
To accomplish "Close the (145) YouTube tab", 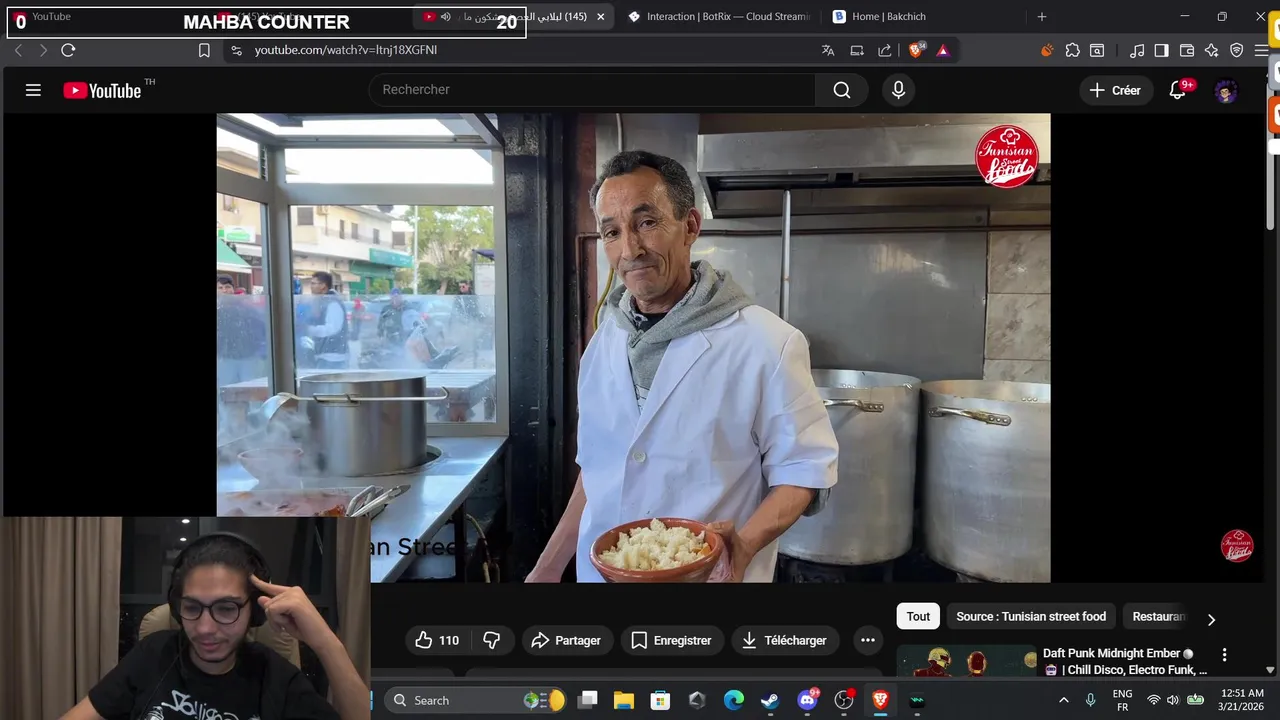I will (601, 17).
